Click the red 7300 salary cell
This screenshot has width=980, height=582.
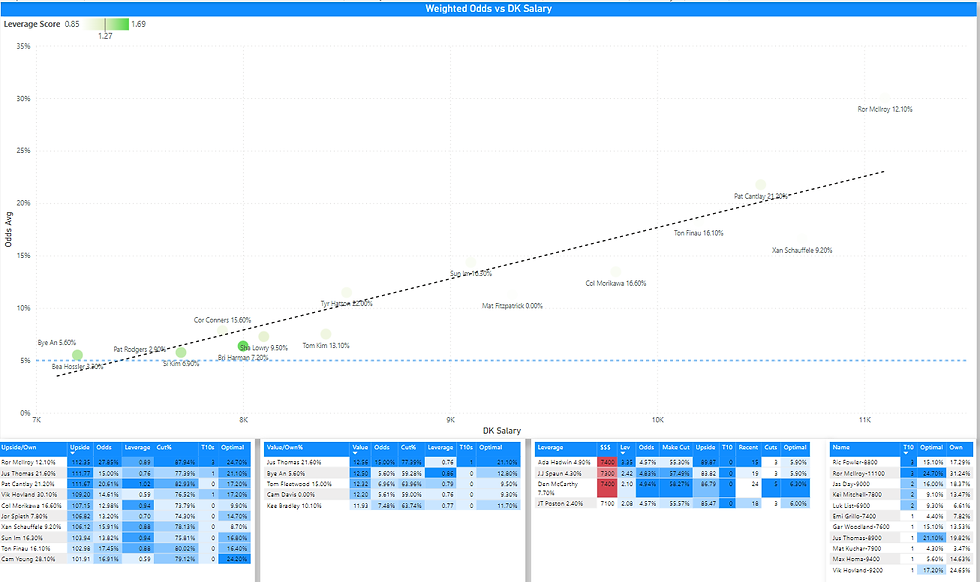[608, 473]
